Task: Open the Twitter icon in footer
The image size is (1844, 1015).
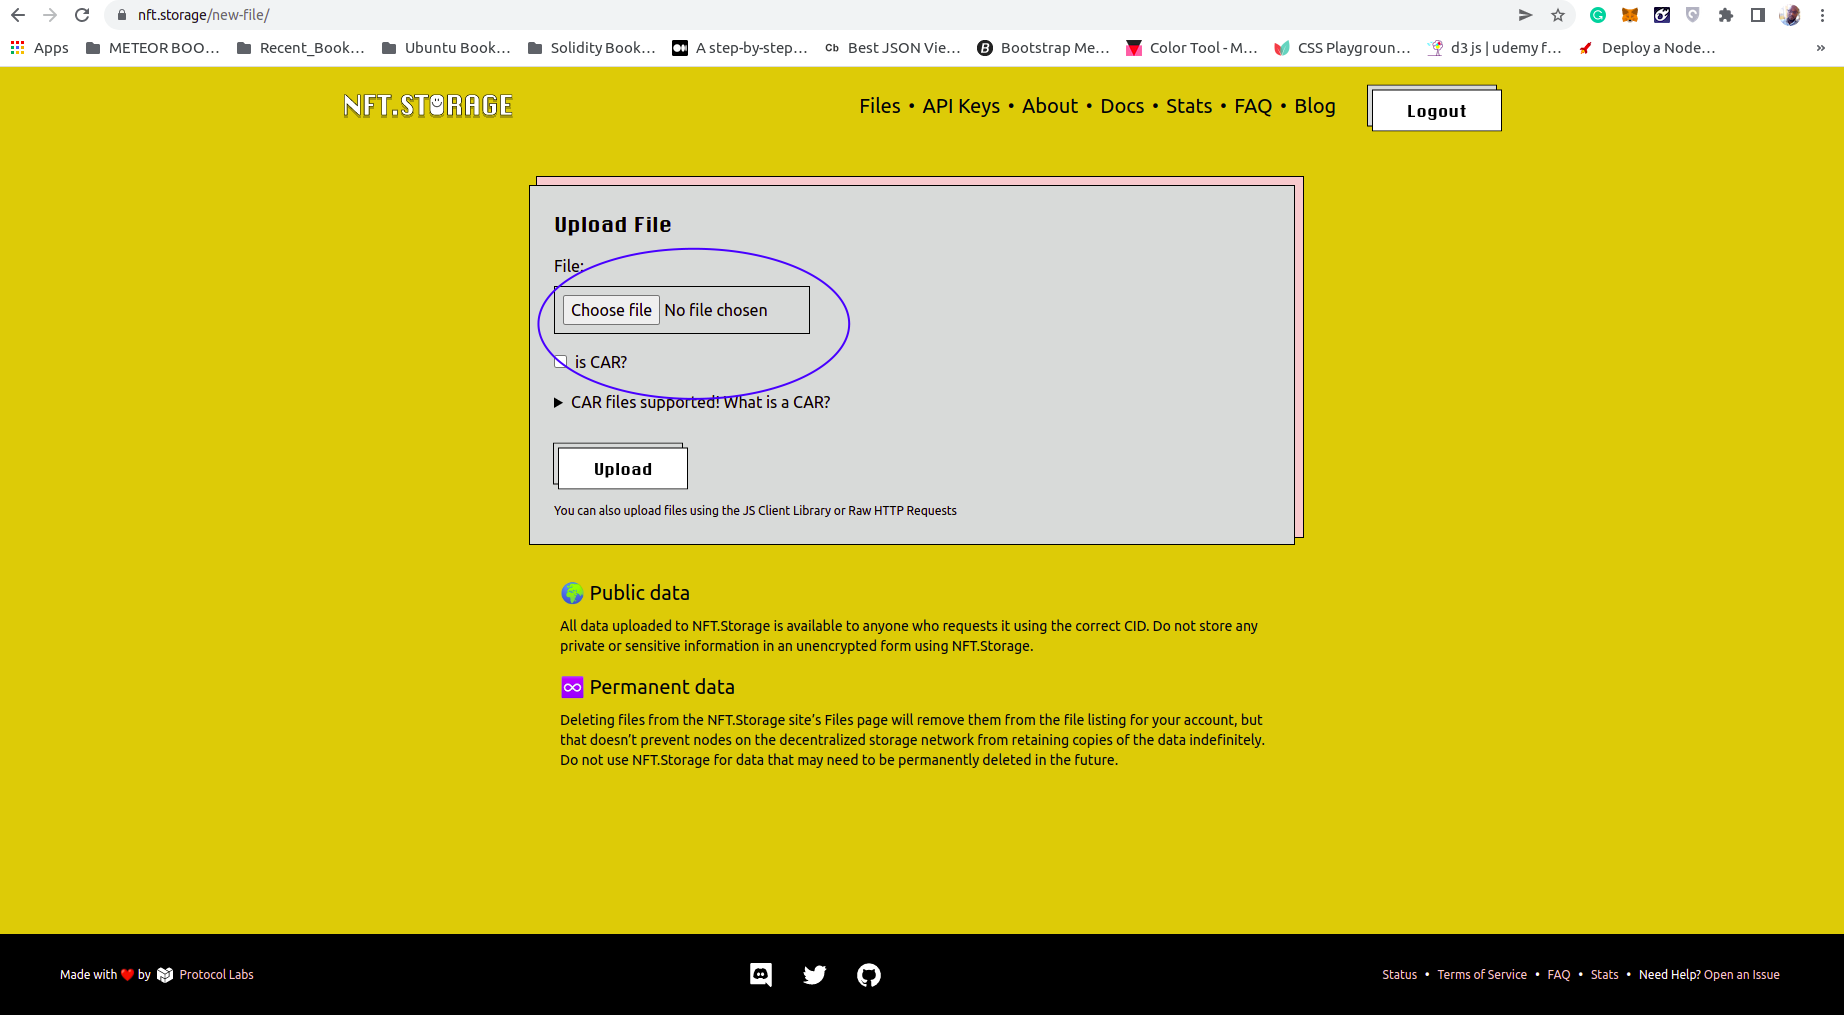Action: click(815, 975)
